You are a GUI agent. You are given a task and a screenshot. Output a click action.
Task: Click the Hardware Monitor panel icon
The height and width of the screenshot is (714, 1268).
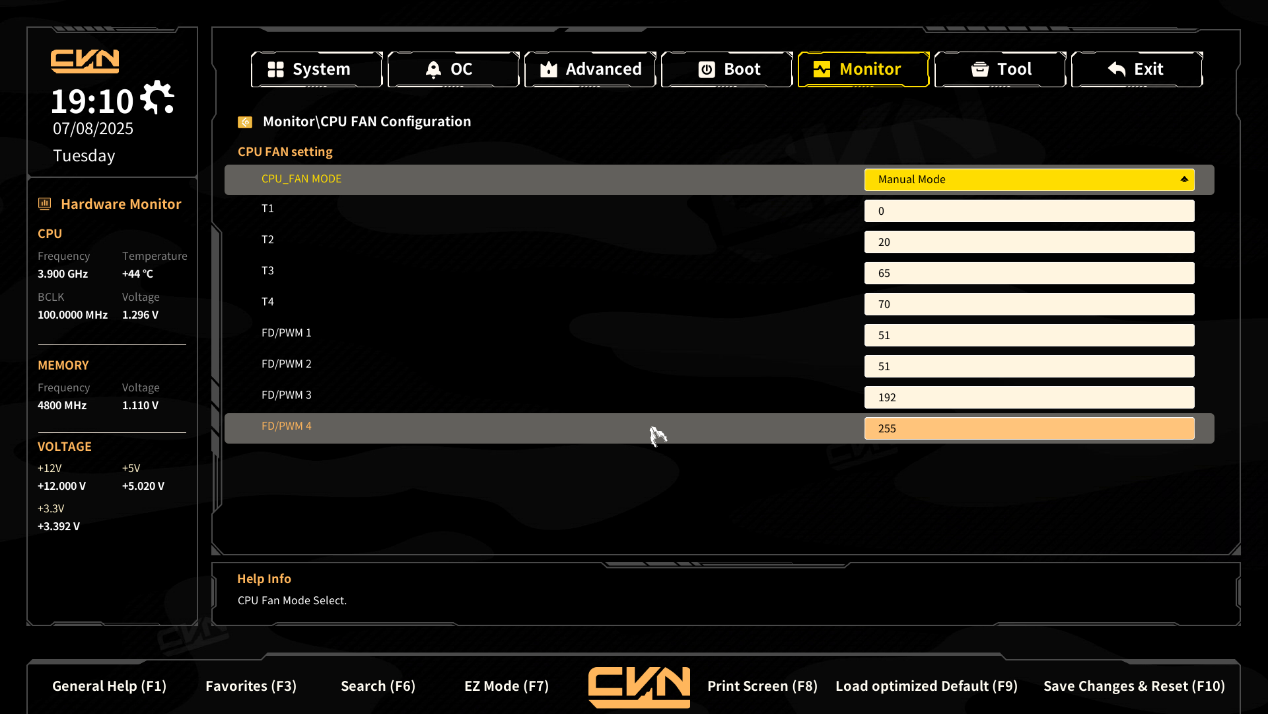point(45,204)
